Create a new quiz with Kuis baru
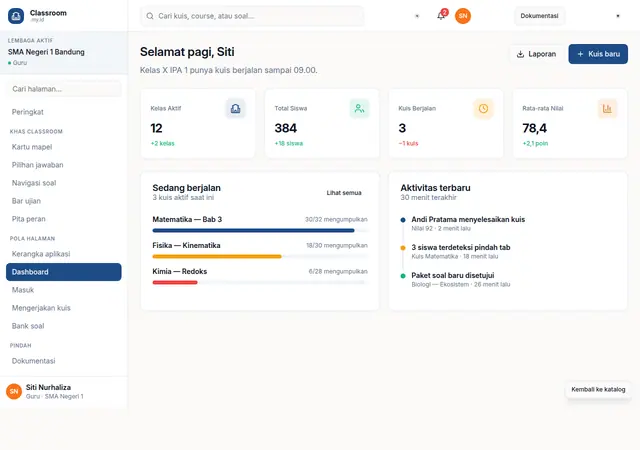The height and width of the screenshot is (450, 640). (x=598, y=54)
